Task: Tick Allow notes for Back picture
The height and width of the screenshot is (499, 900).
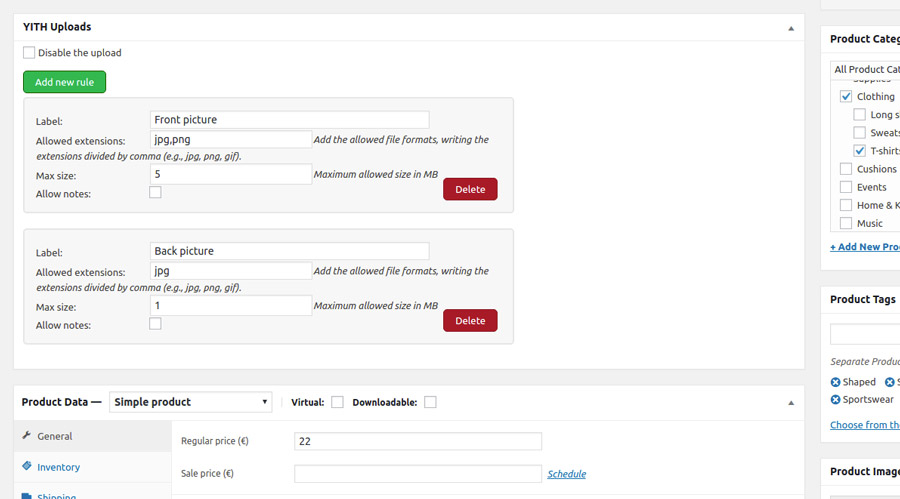Action: coord(155,324)
